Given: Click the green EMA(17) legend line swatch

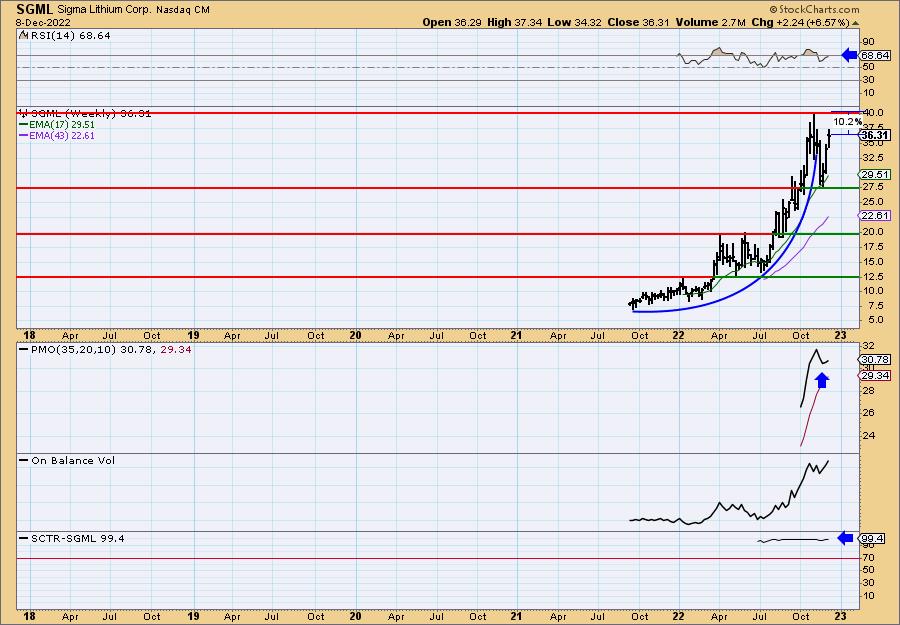Looking at the screenshot, I should tap(24, 125).
